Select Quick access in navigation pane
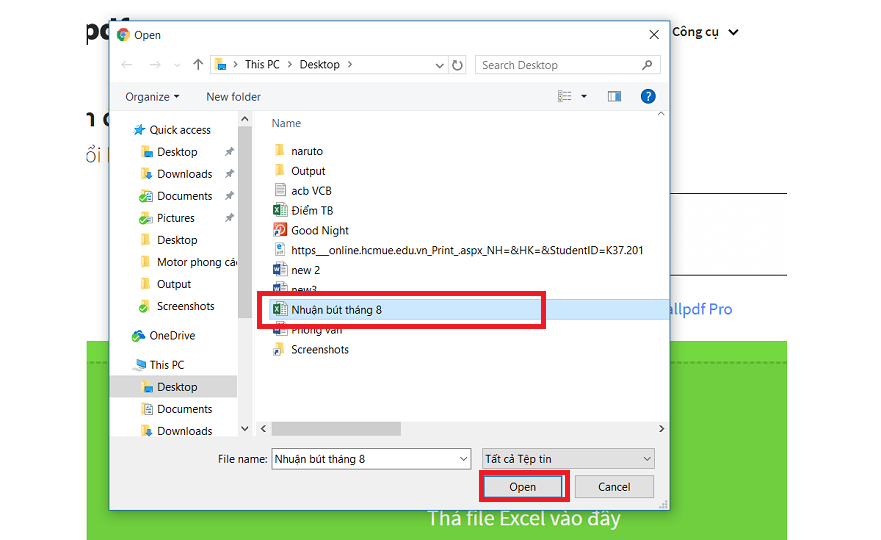Viewport: 881px width, 540px height. [x=172, y=130]
